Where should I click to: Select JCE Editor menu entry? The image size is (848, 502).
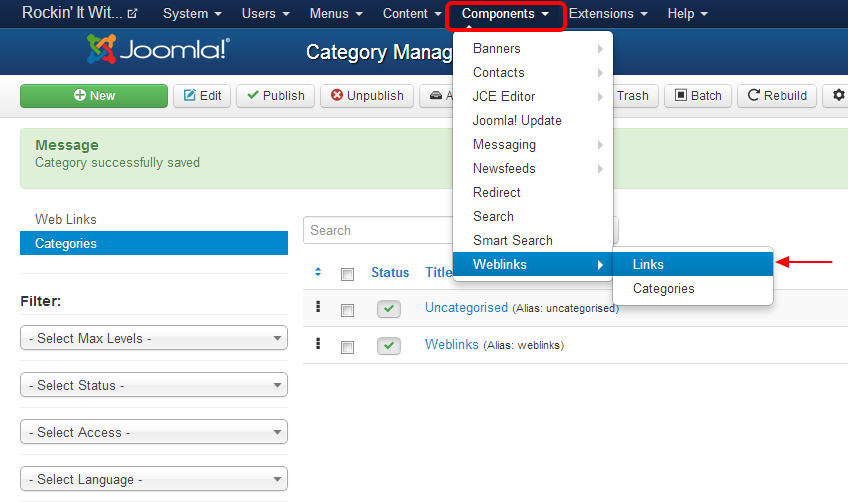click(533, 96)
